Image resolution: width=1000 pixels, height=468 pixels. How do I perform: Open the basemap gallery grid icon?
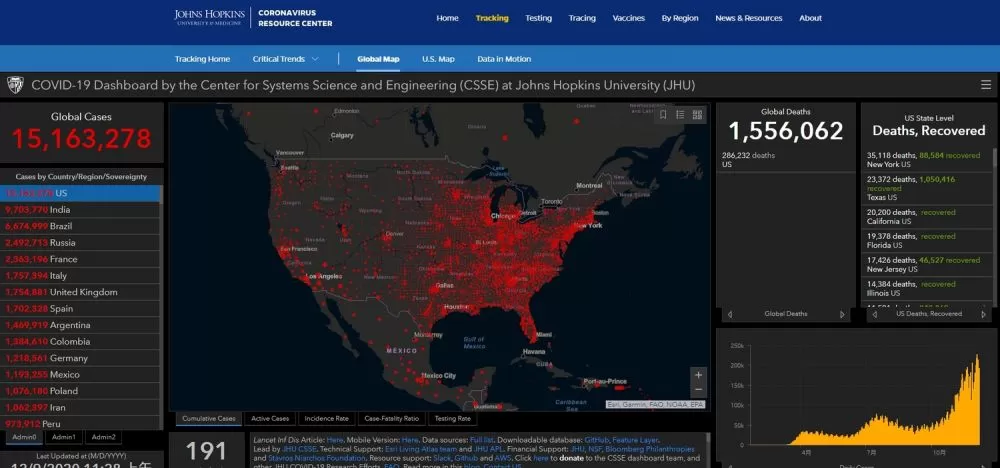click(x=697, y=115)
